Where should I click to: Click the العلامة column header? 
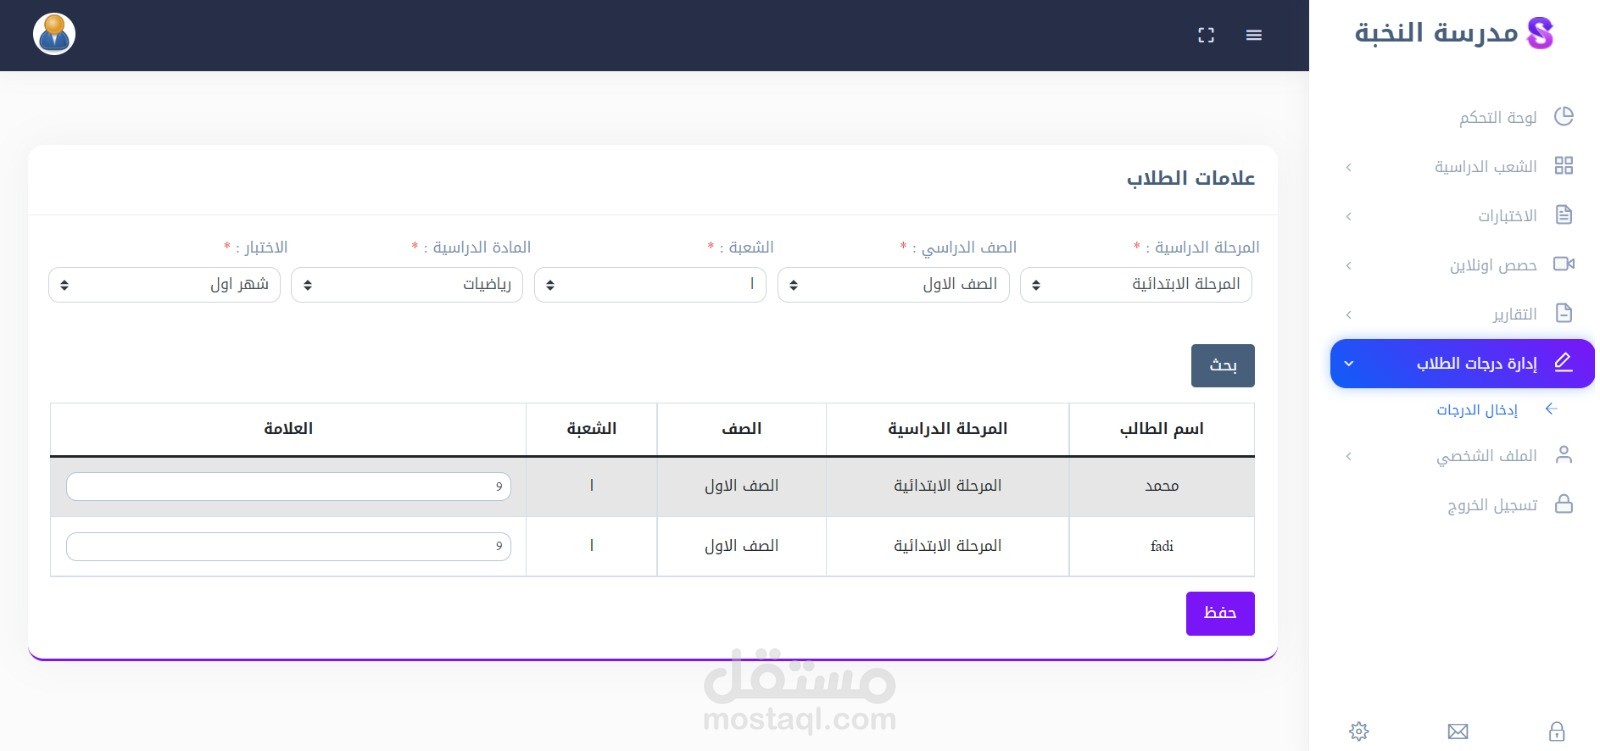[x=288, y=429]
